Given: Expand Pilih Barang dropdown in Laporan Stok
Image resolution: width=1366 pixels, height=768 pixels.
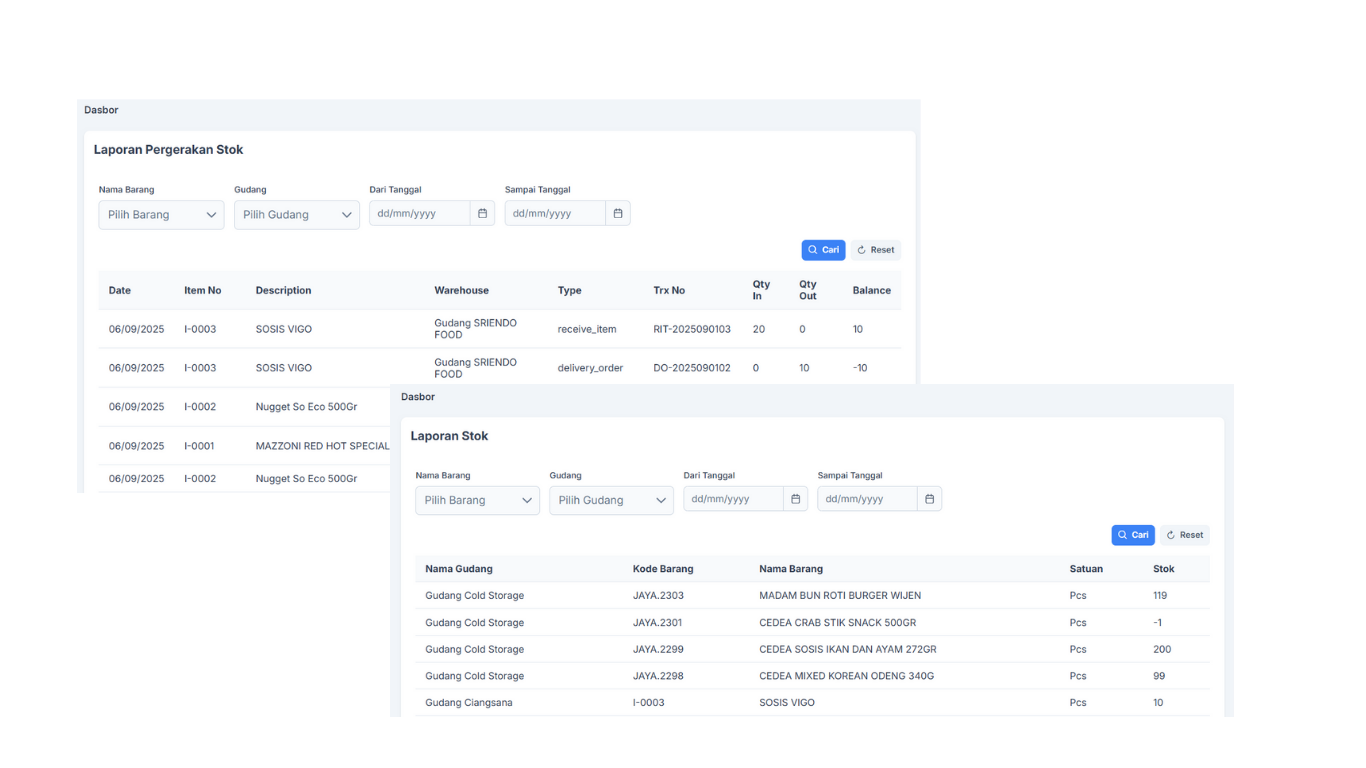Looking at the screenshot, I should (x=477, y=500).
